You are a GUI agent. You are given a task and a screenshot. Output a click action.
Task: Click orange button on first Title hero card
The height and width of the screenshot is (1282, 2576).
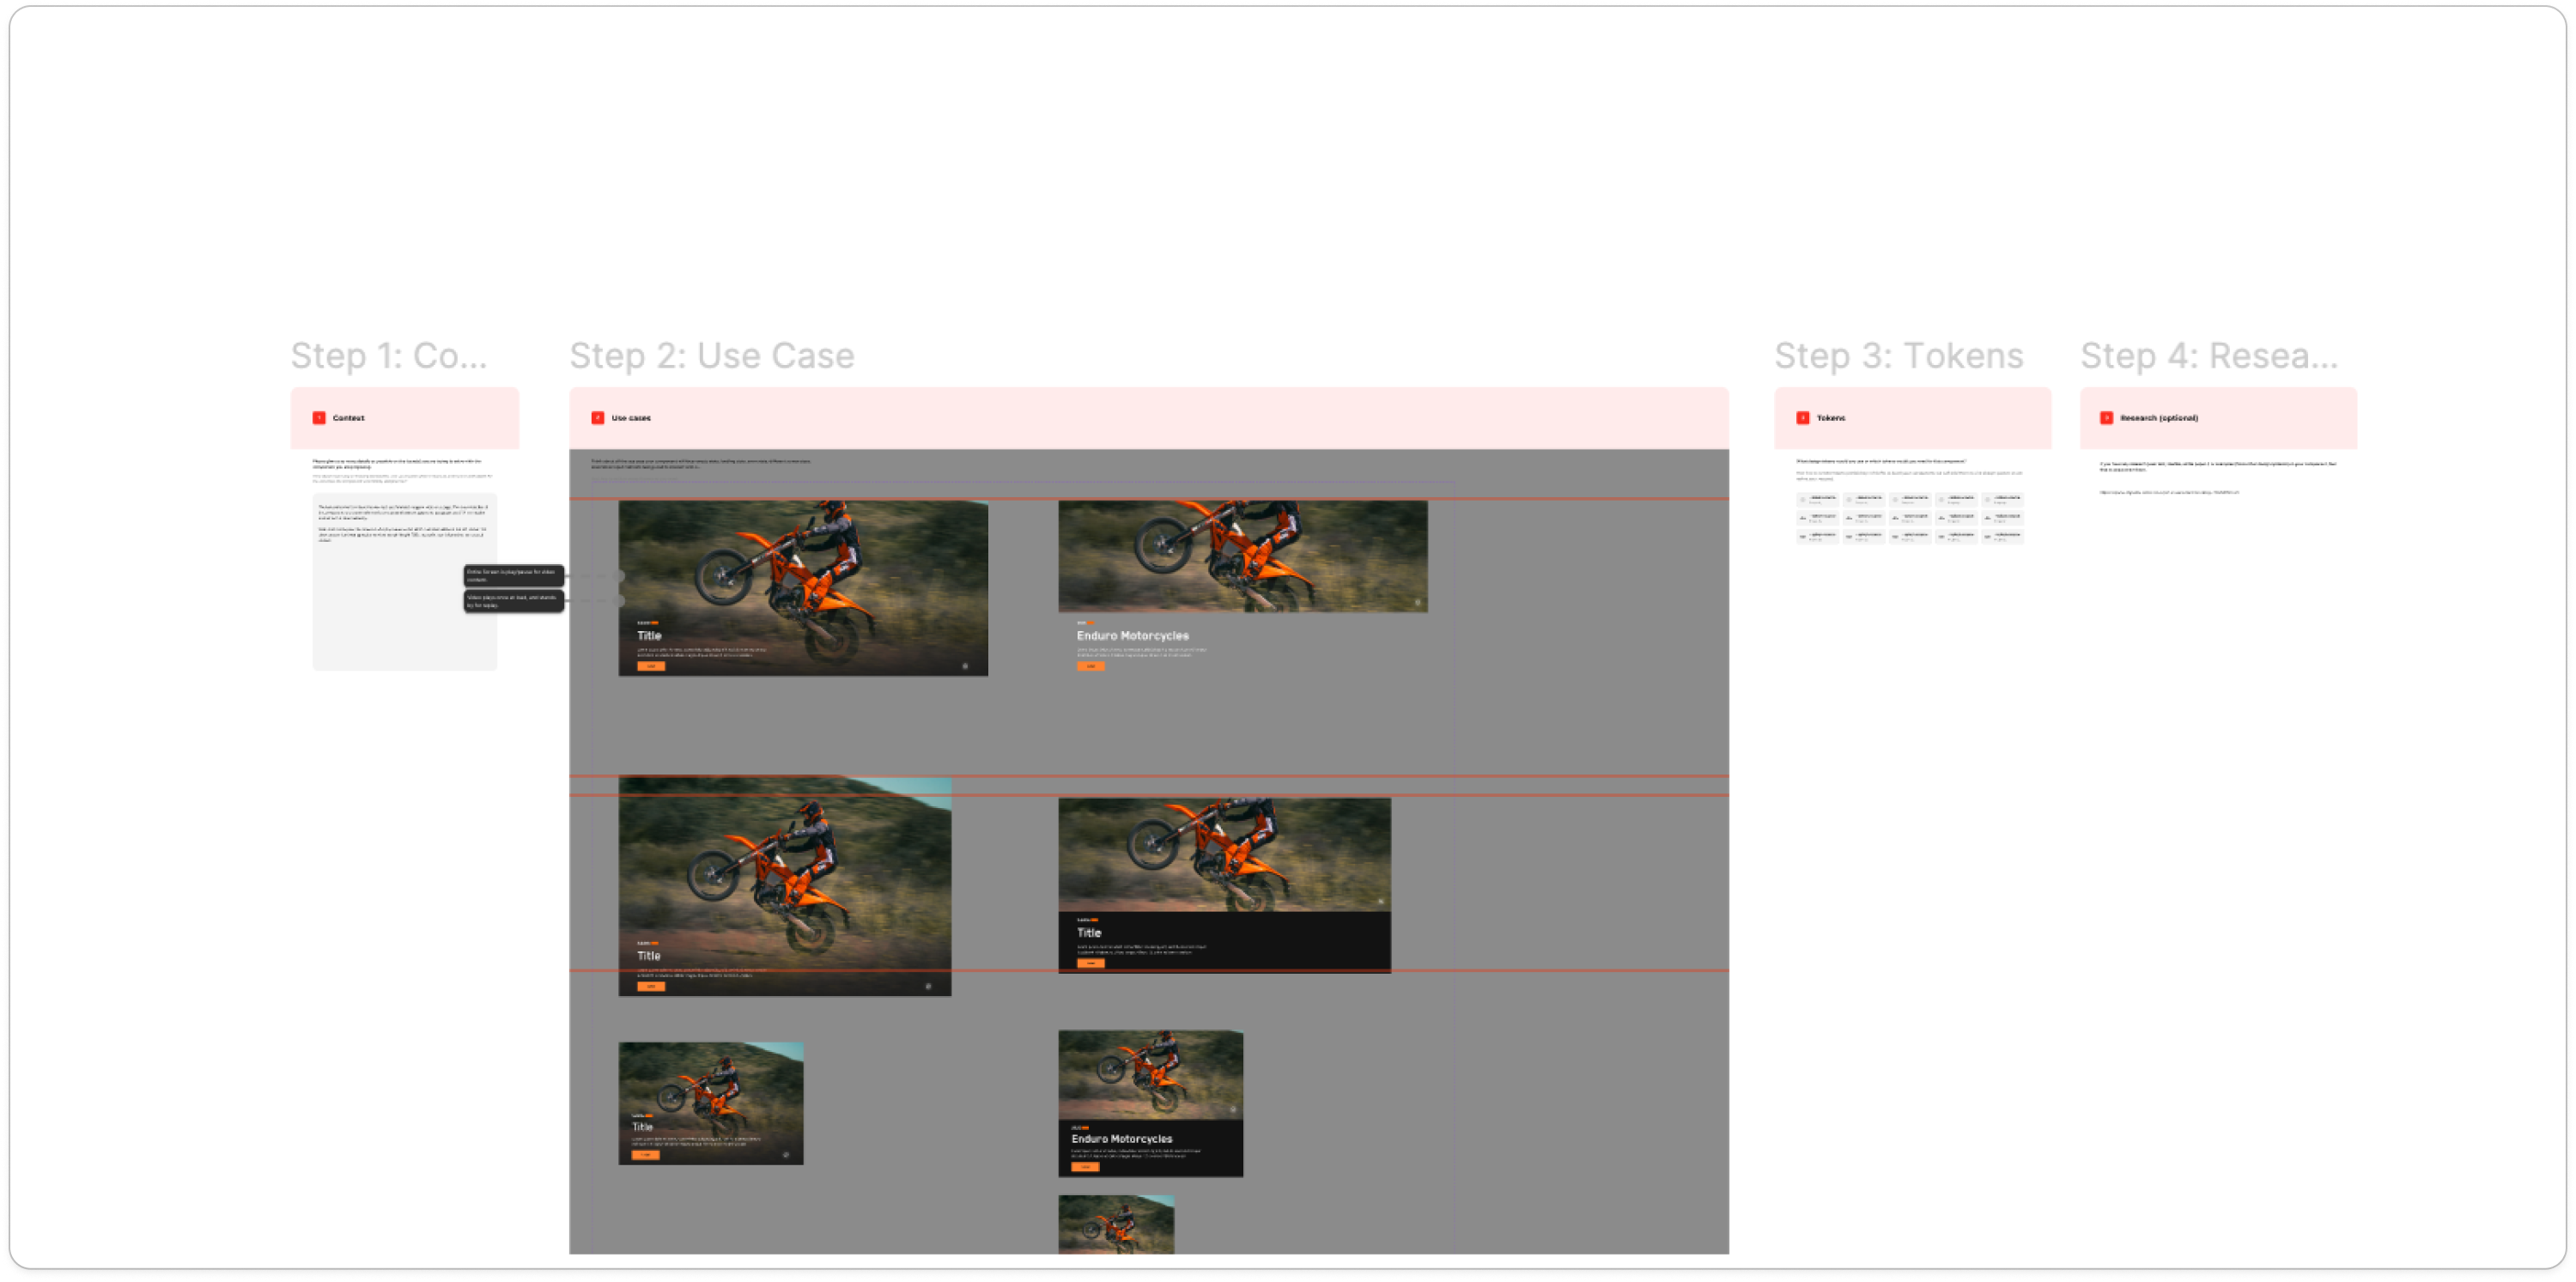tap(651, 666)
